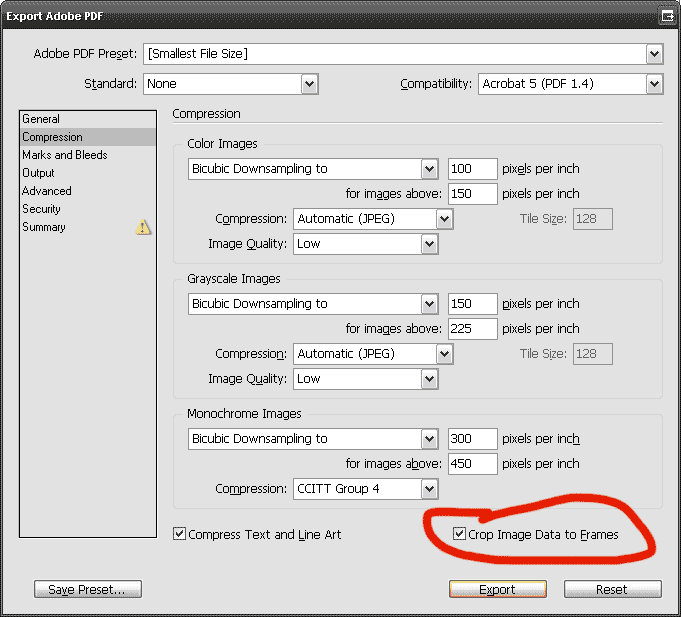681x617 pixels.
Task: Select the Compression panel in sidebar
Action: 88,137
